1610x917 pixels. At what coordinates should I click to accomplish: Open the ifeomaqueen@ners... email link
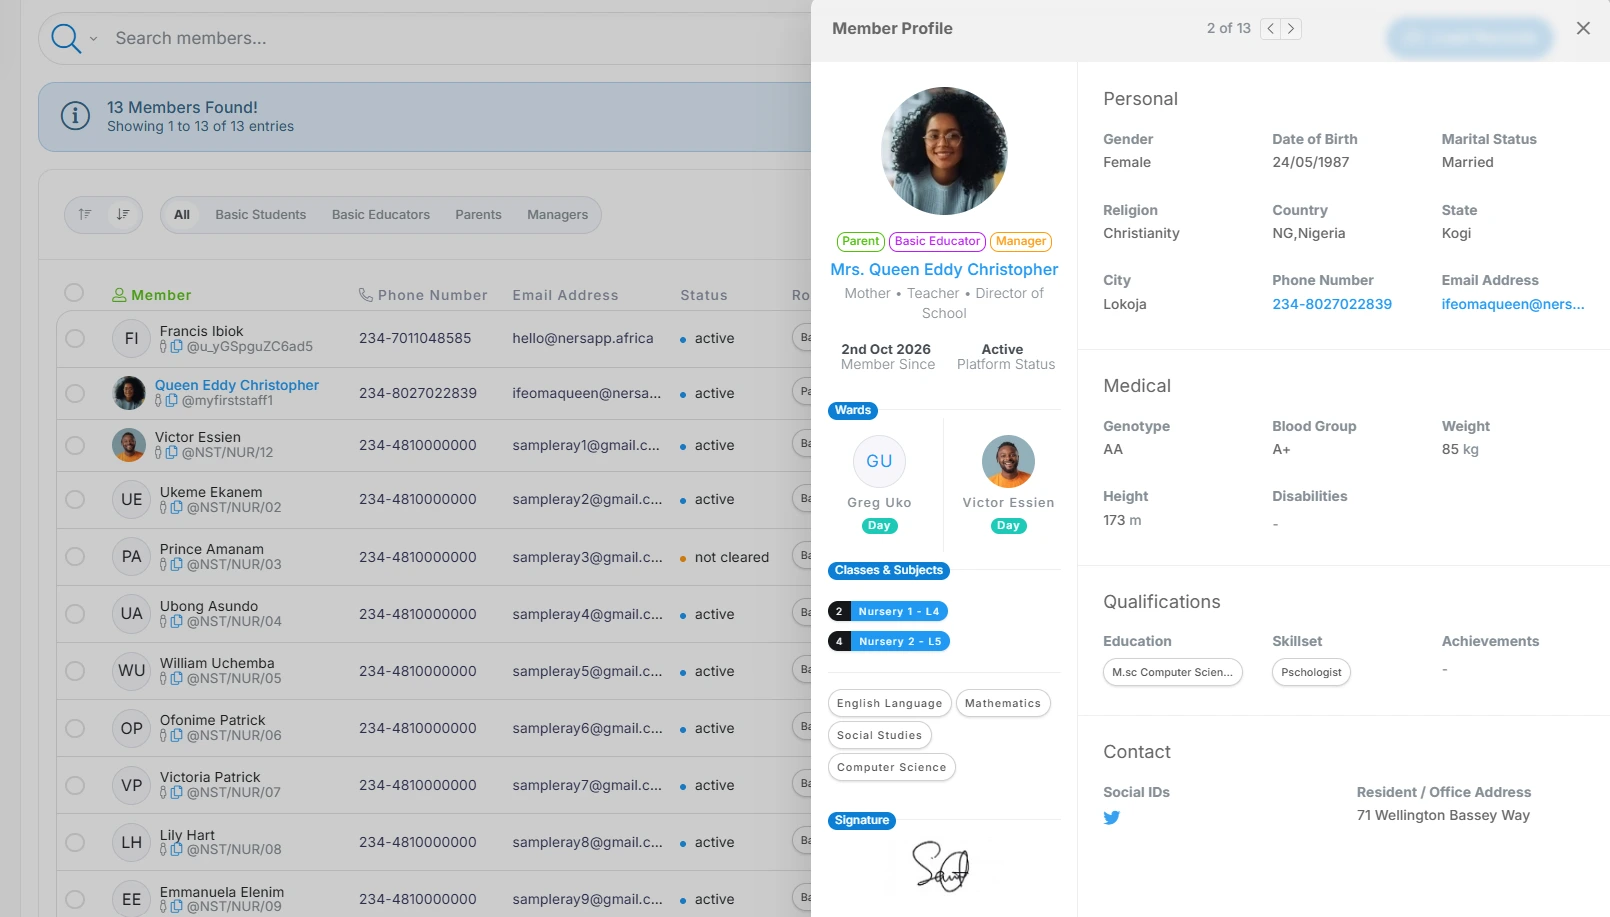1513,304
